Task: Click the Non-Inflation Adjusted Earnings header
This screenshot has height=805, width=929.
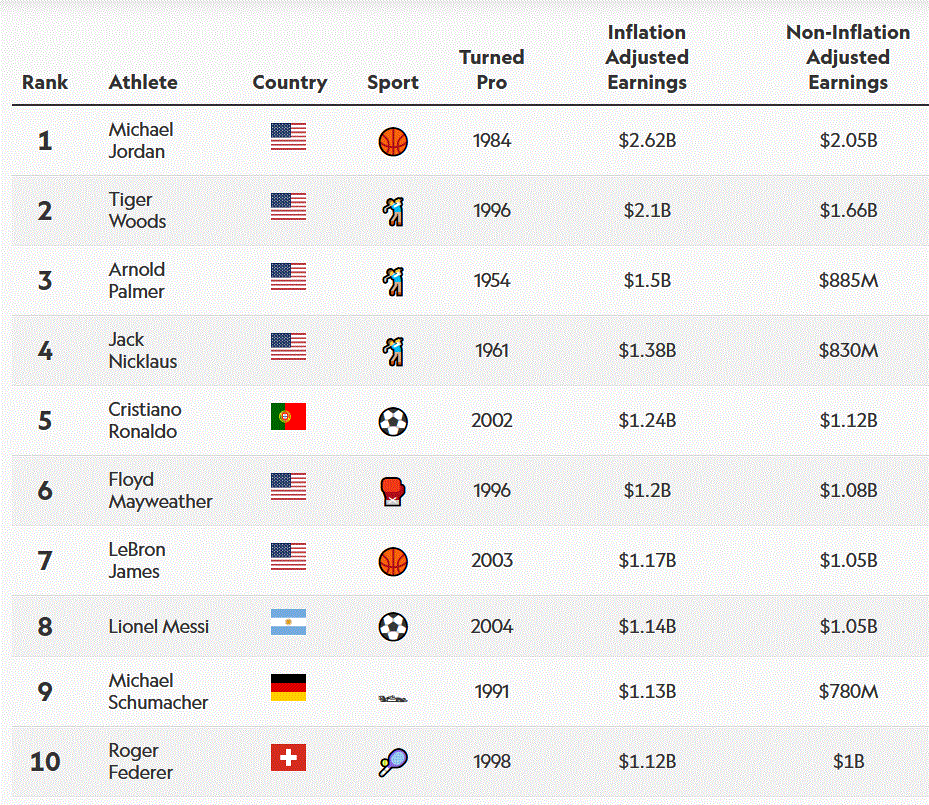Action: (x=848, y=58)
